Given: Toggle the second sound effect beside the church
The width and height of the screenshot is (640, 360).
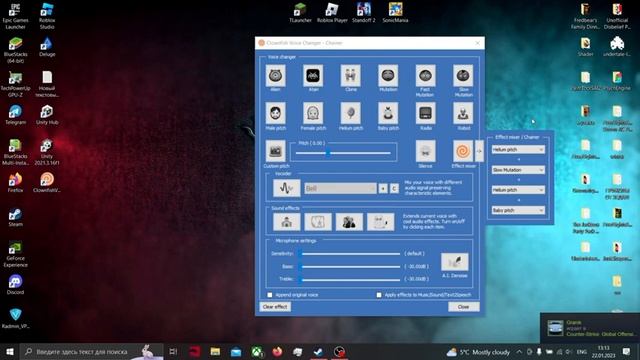Looking at the screenshot, I should (x=318, y=222).
